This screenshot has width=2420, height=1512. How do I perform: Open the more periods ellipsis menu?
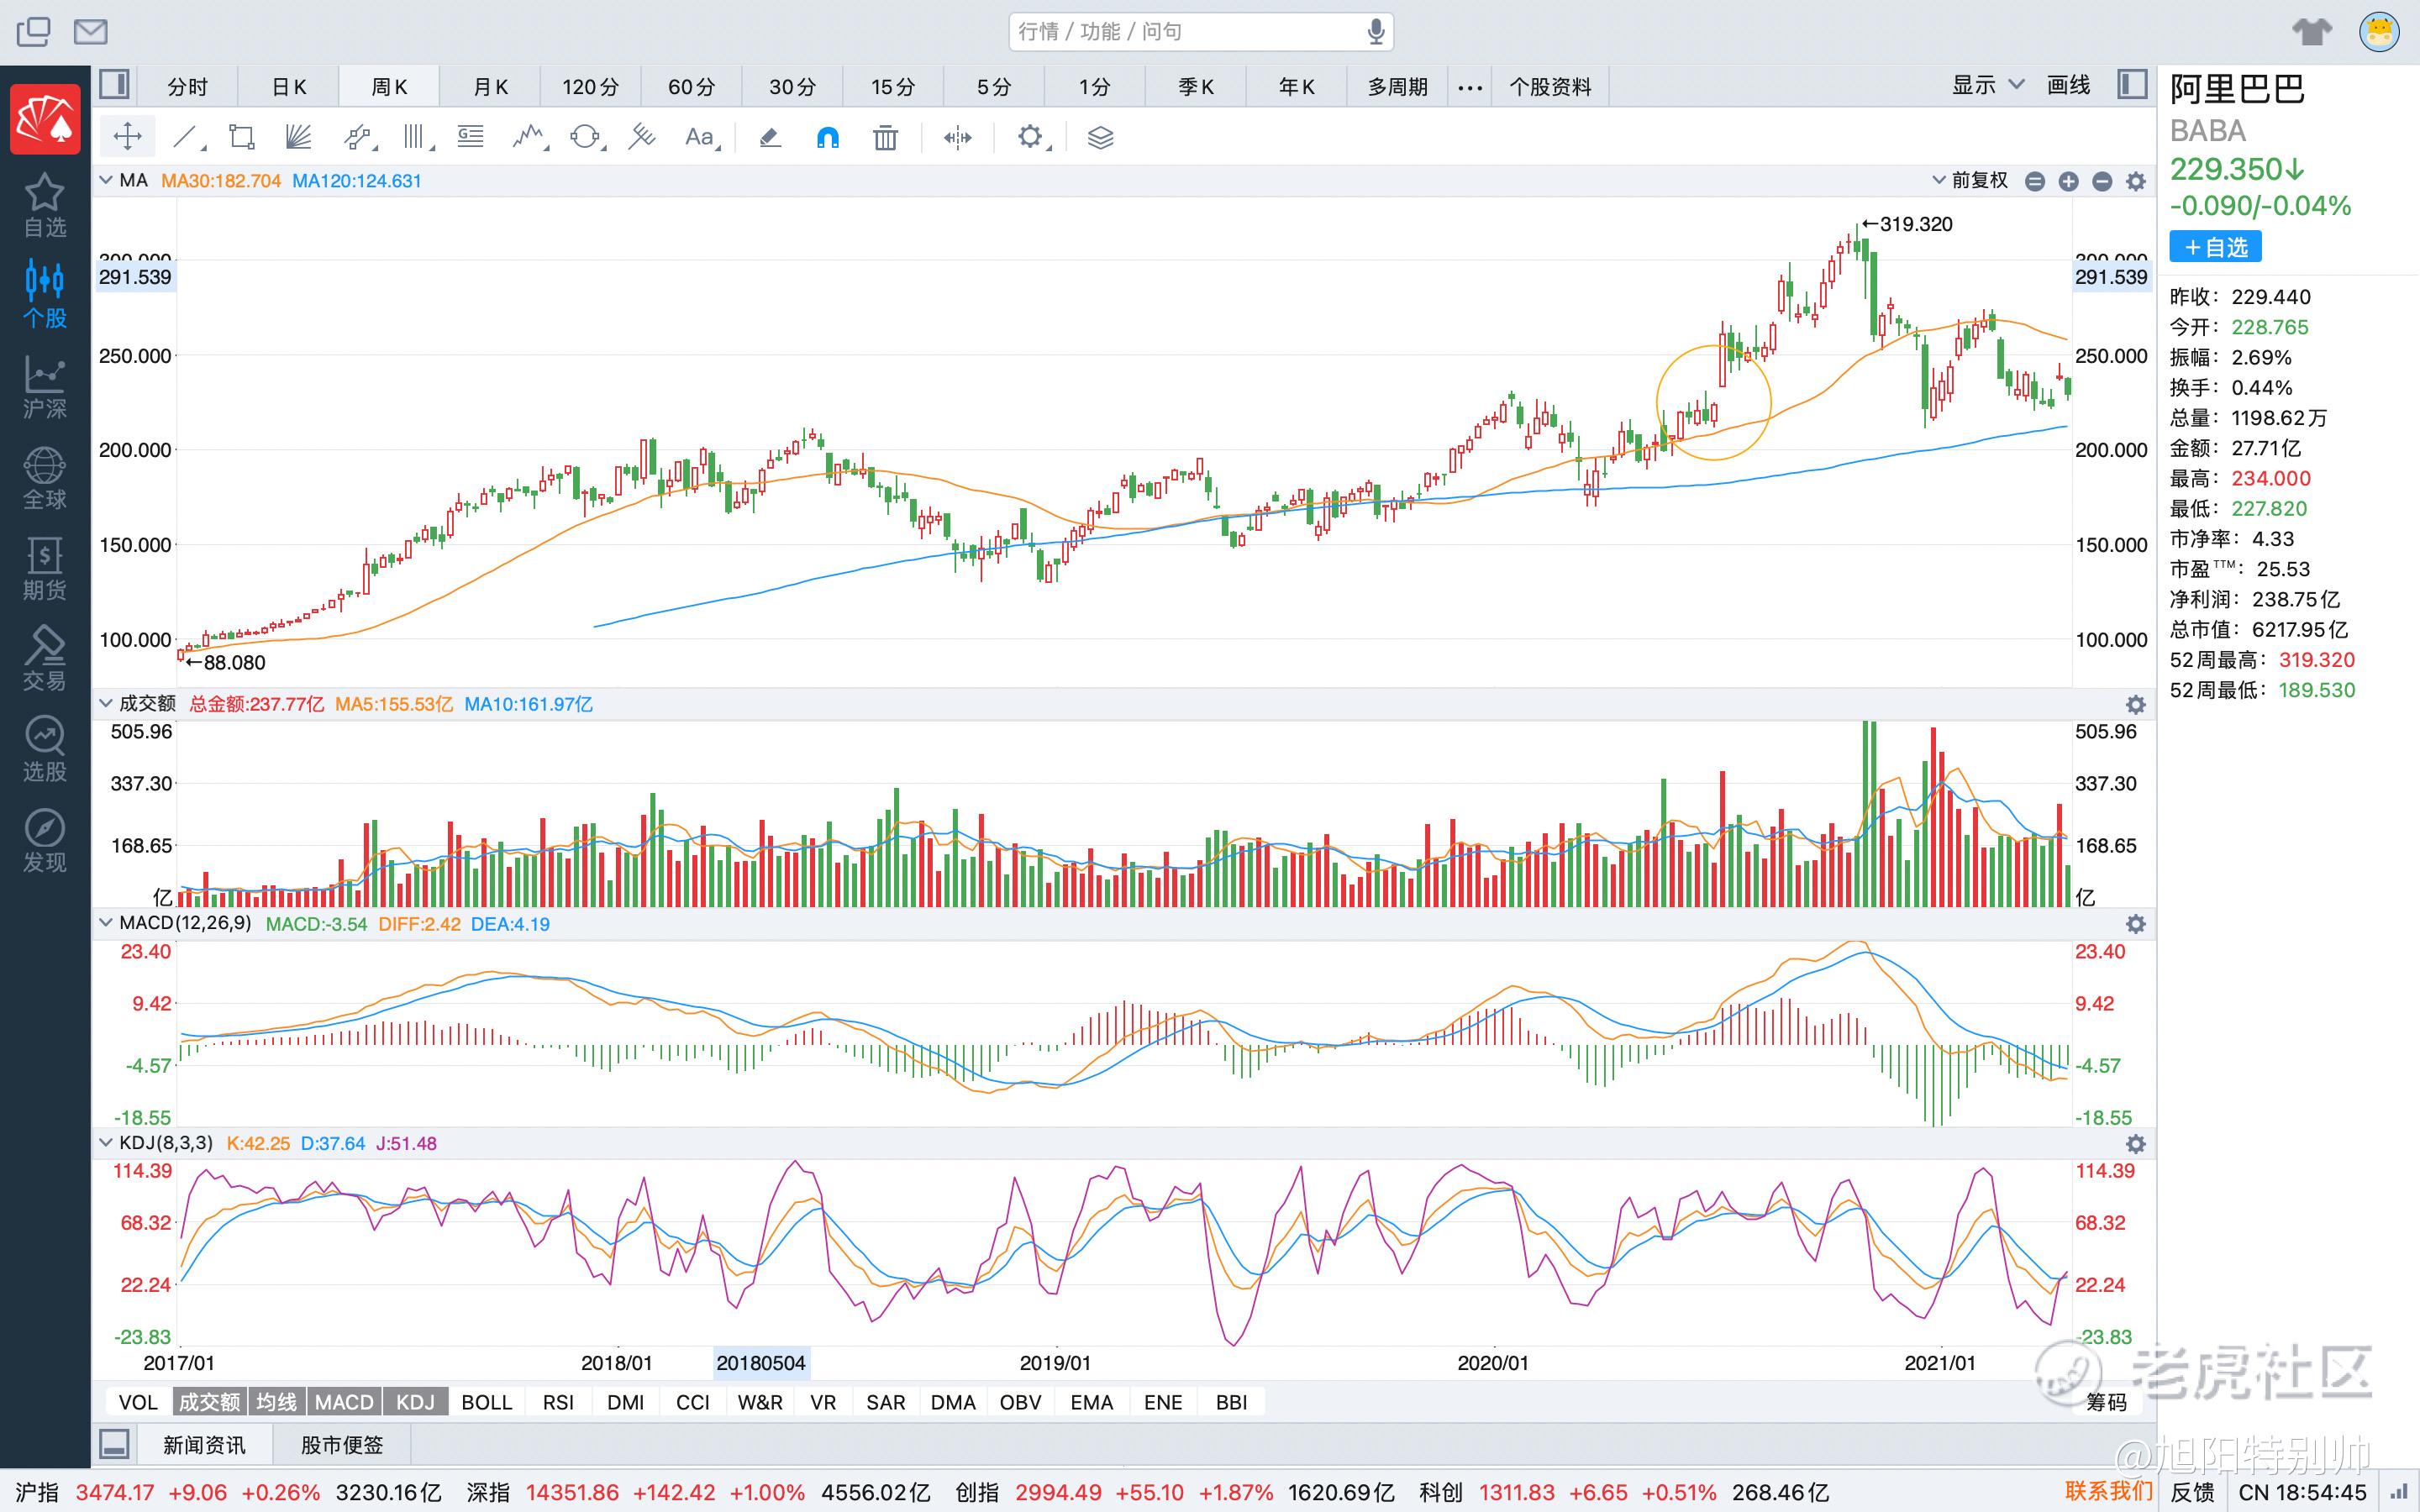click(1469, 87)
